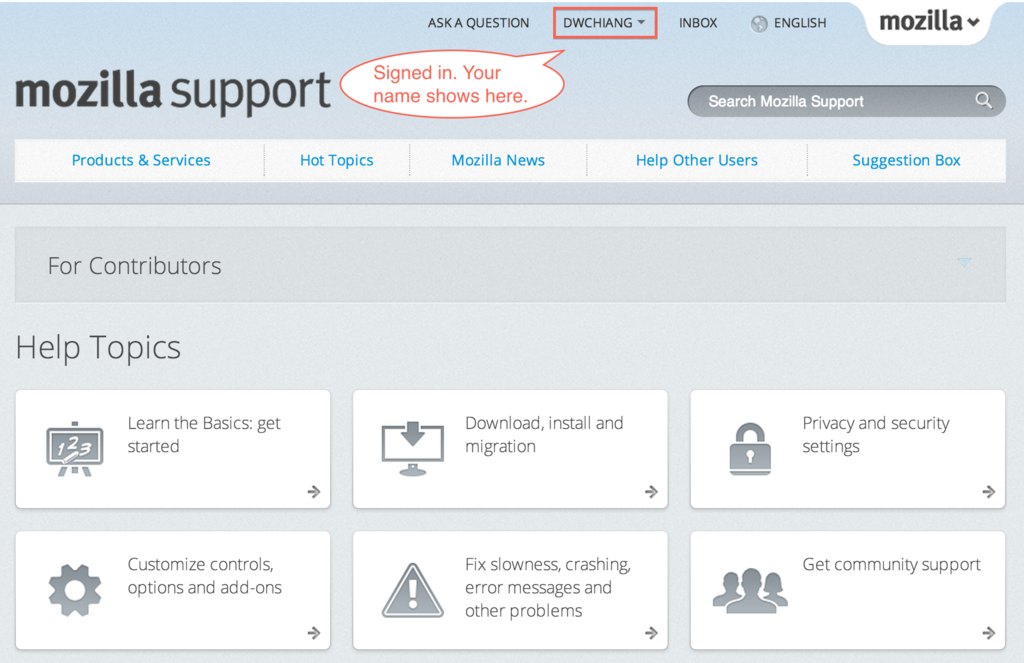The height and width of the screenshot is (663, 1024).
Task: Open the mozilla tab dropdown
Action: (929, 22)
